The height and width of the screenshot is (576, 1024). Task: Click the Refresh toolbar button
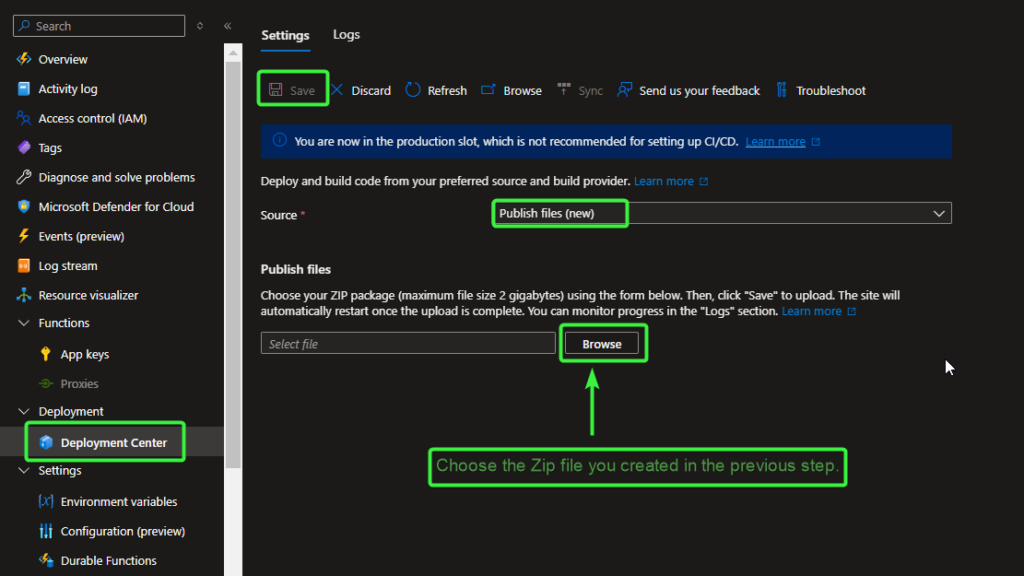[436, 90]
